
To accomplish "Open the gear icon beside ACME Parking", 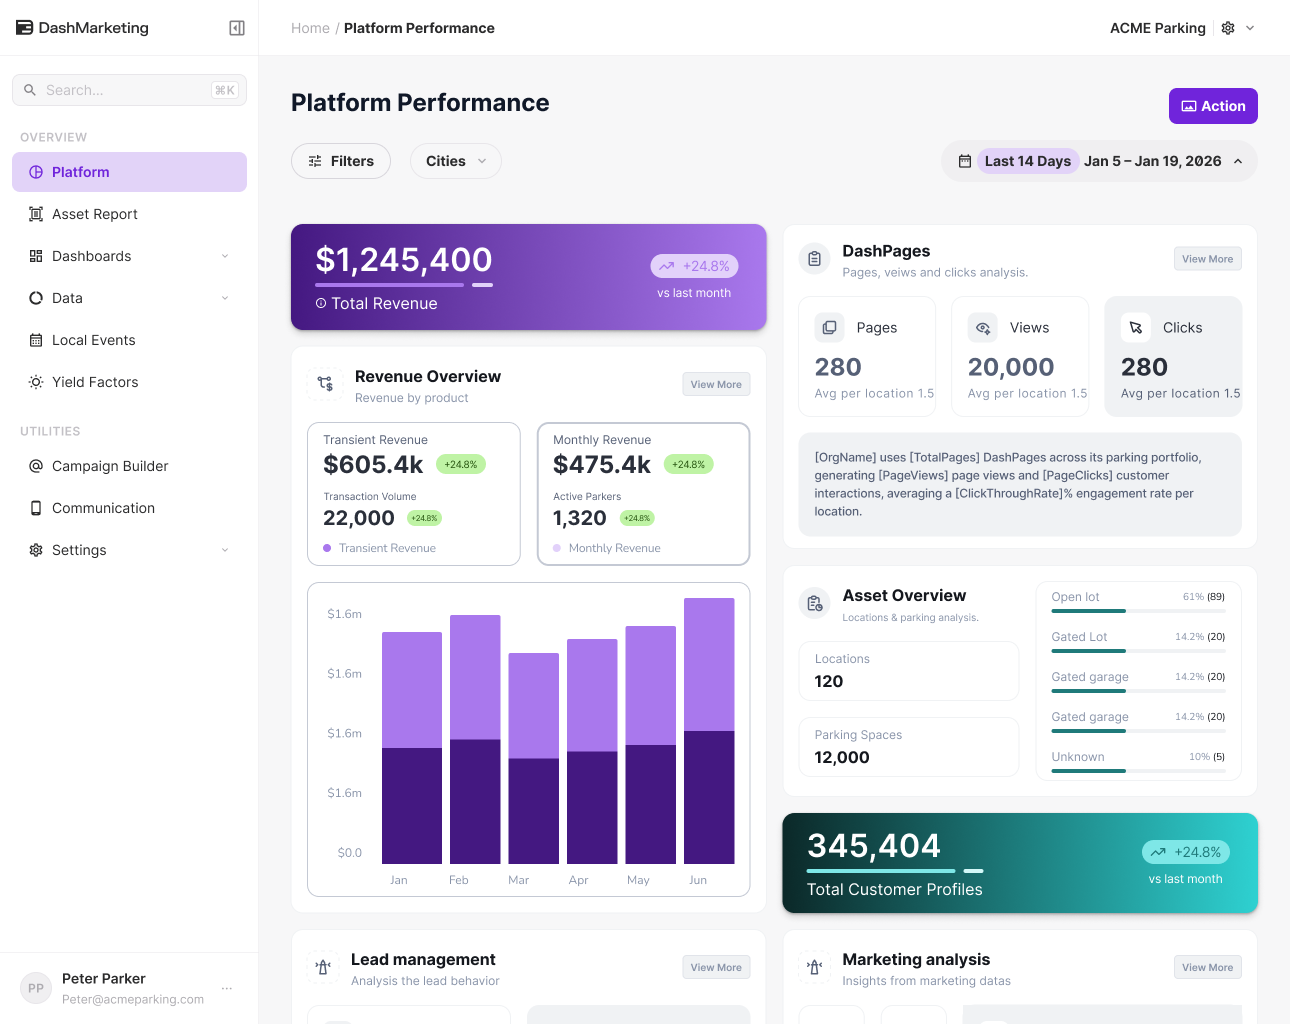I will (x=1228, y=28).
